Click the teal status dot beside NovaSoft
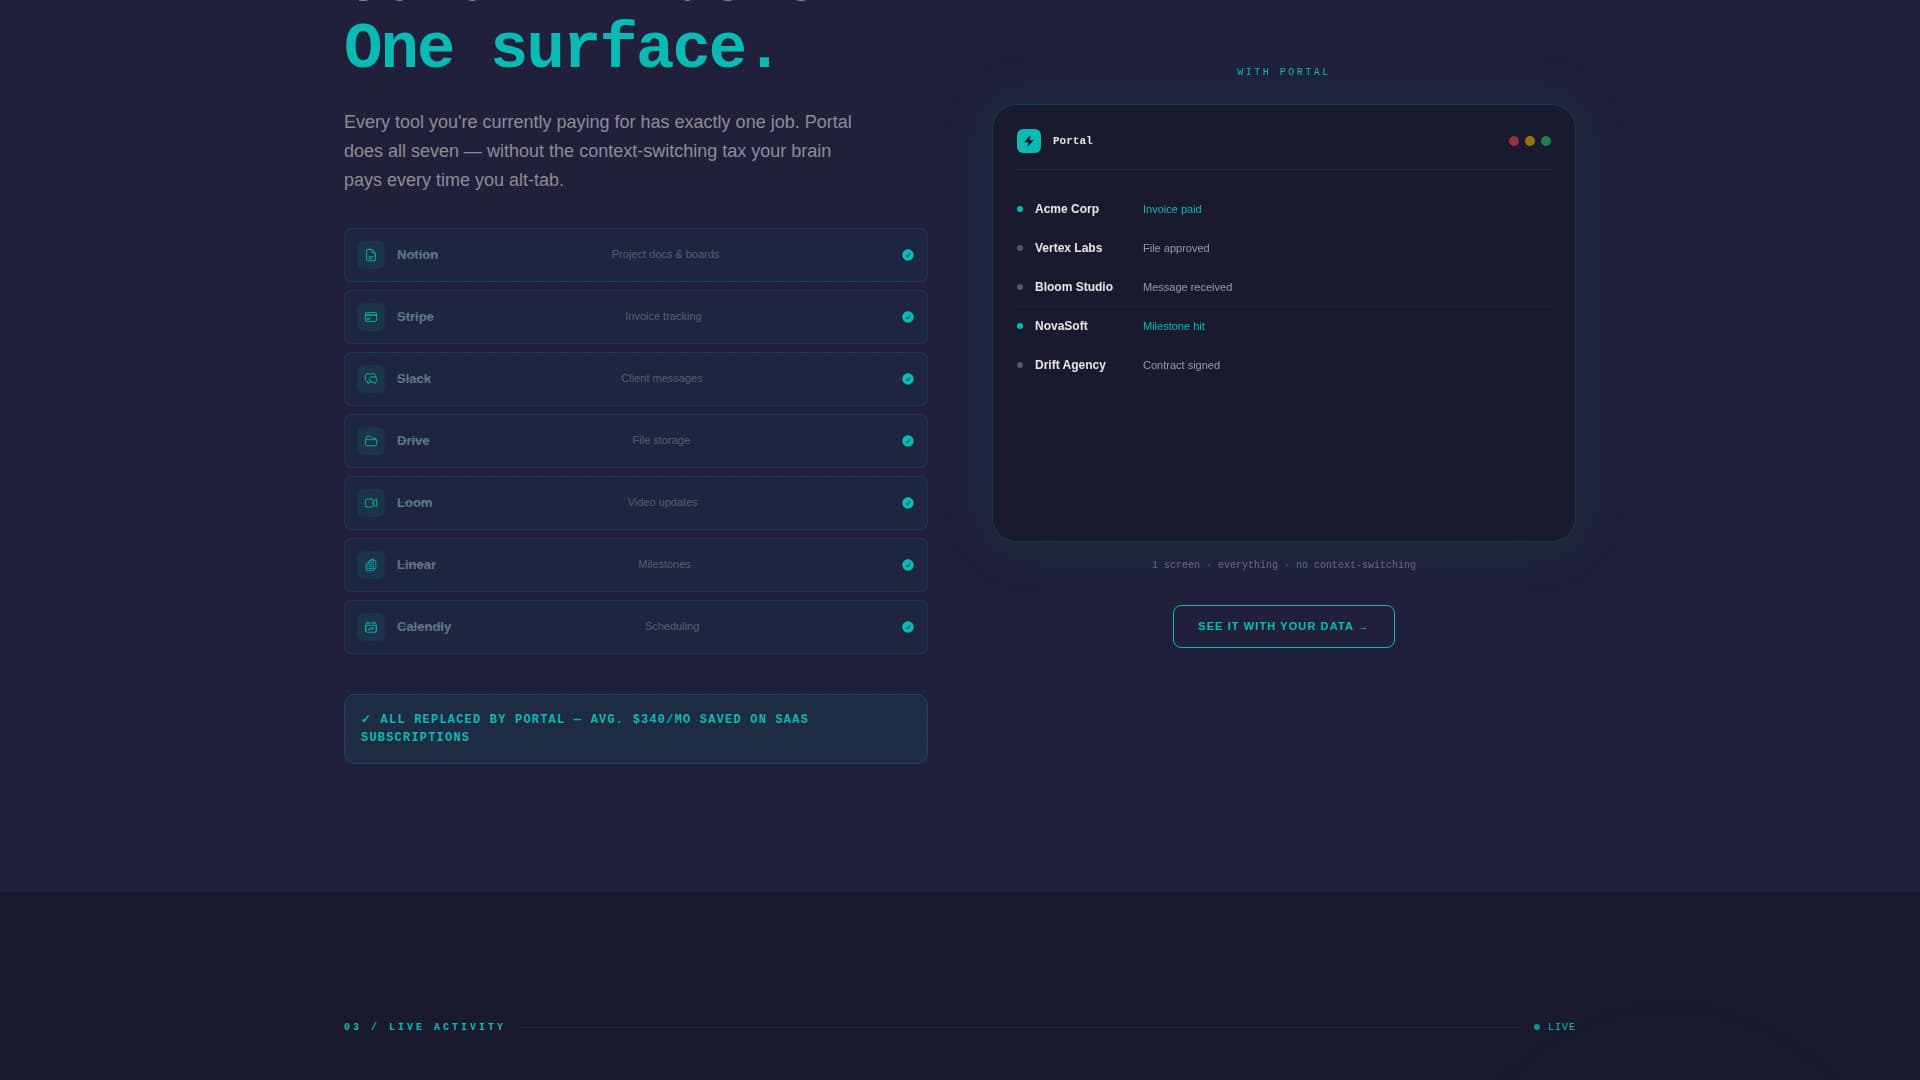Image resolution: width=1920 pixels, height=1080 pixels. point(1020,326)
